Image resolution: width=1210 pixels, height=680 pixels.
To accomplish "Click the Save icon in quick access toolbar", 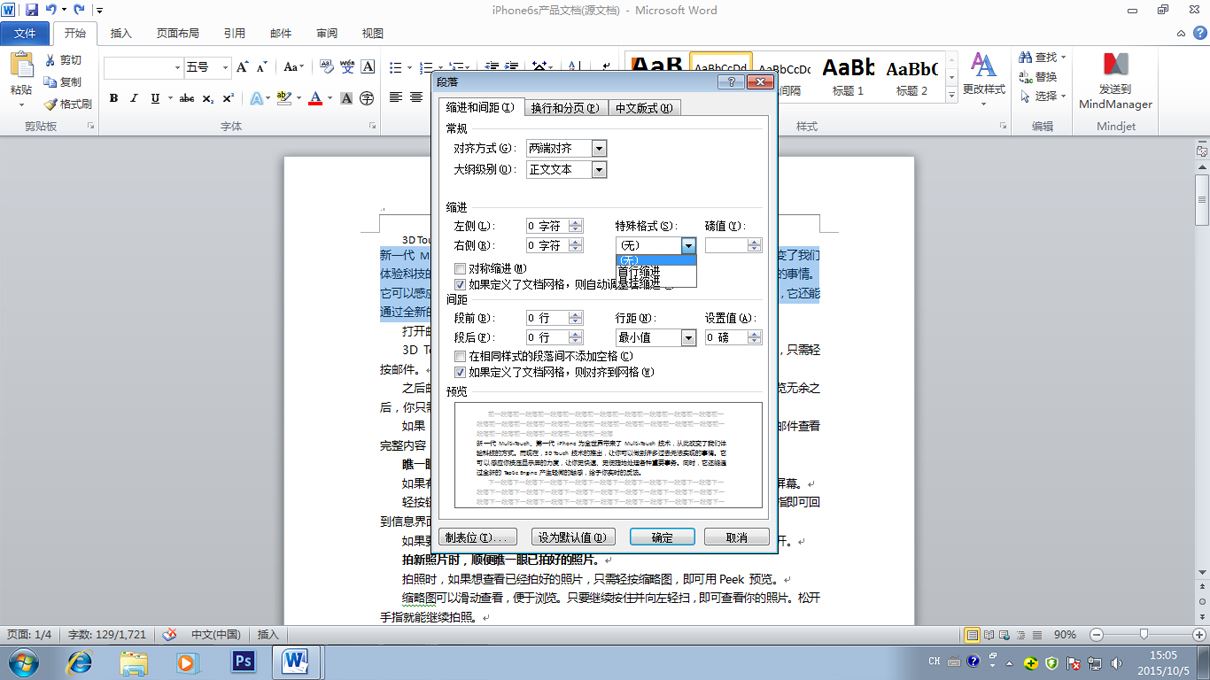I will pyautogui.click(x=32, y=10).
